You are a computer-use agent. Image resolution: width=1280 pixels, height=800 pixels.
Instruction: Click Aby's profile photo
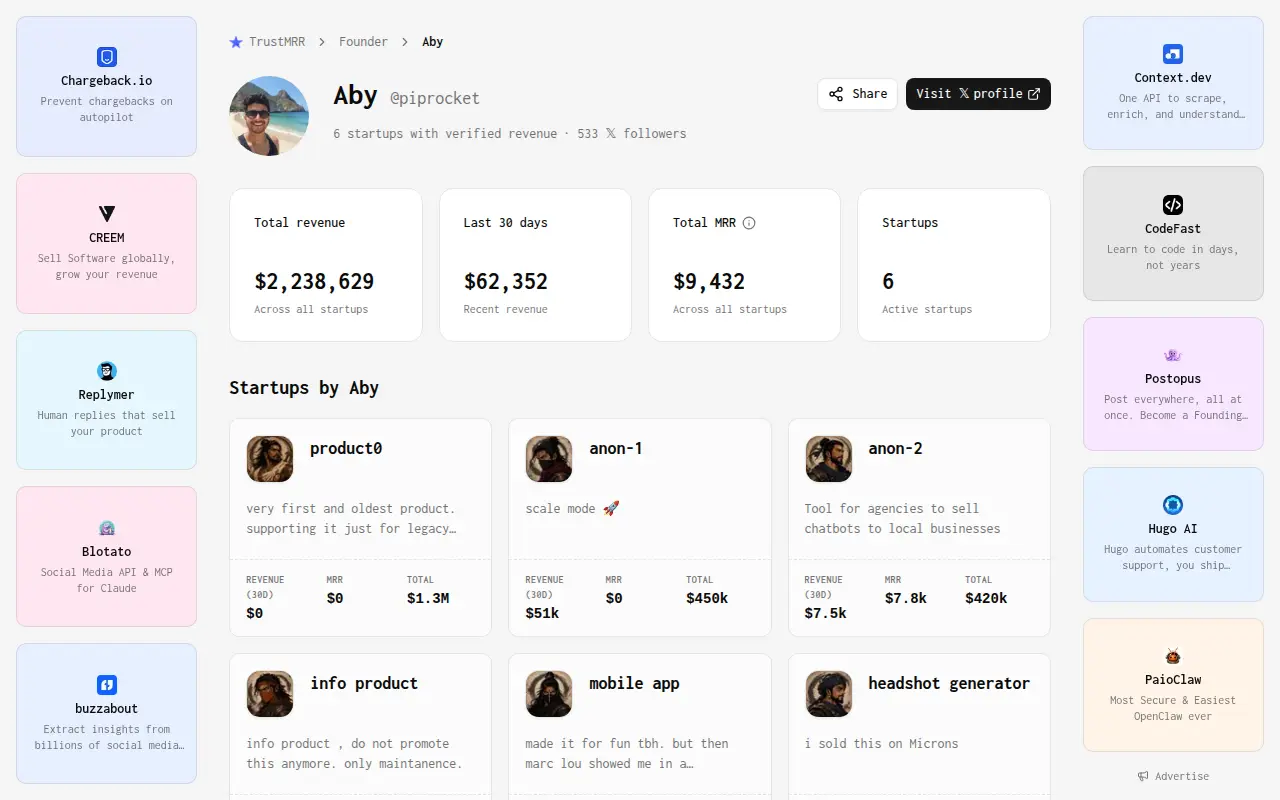tap(269, 116)
